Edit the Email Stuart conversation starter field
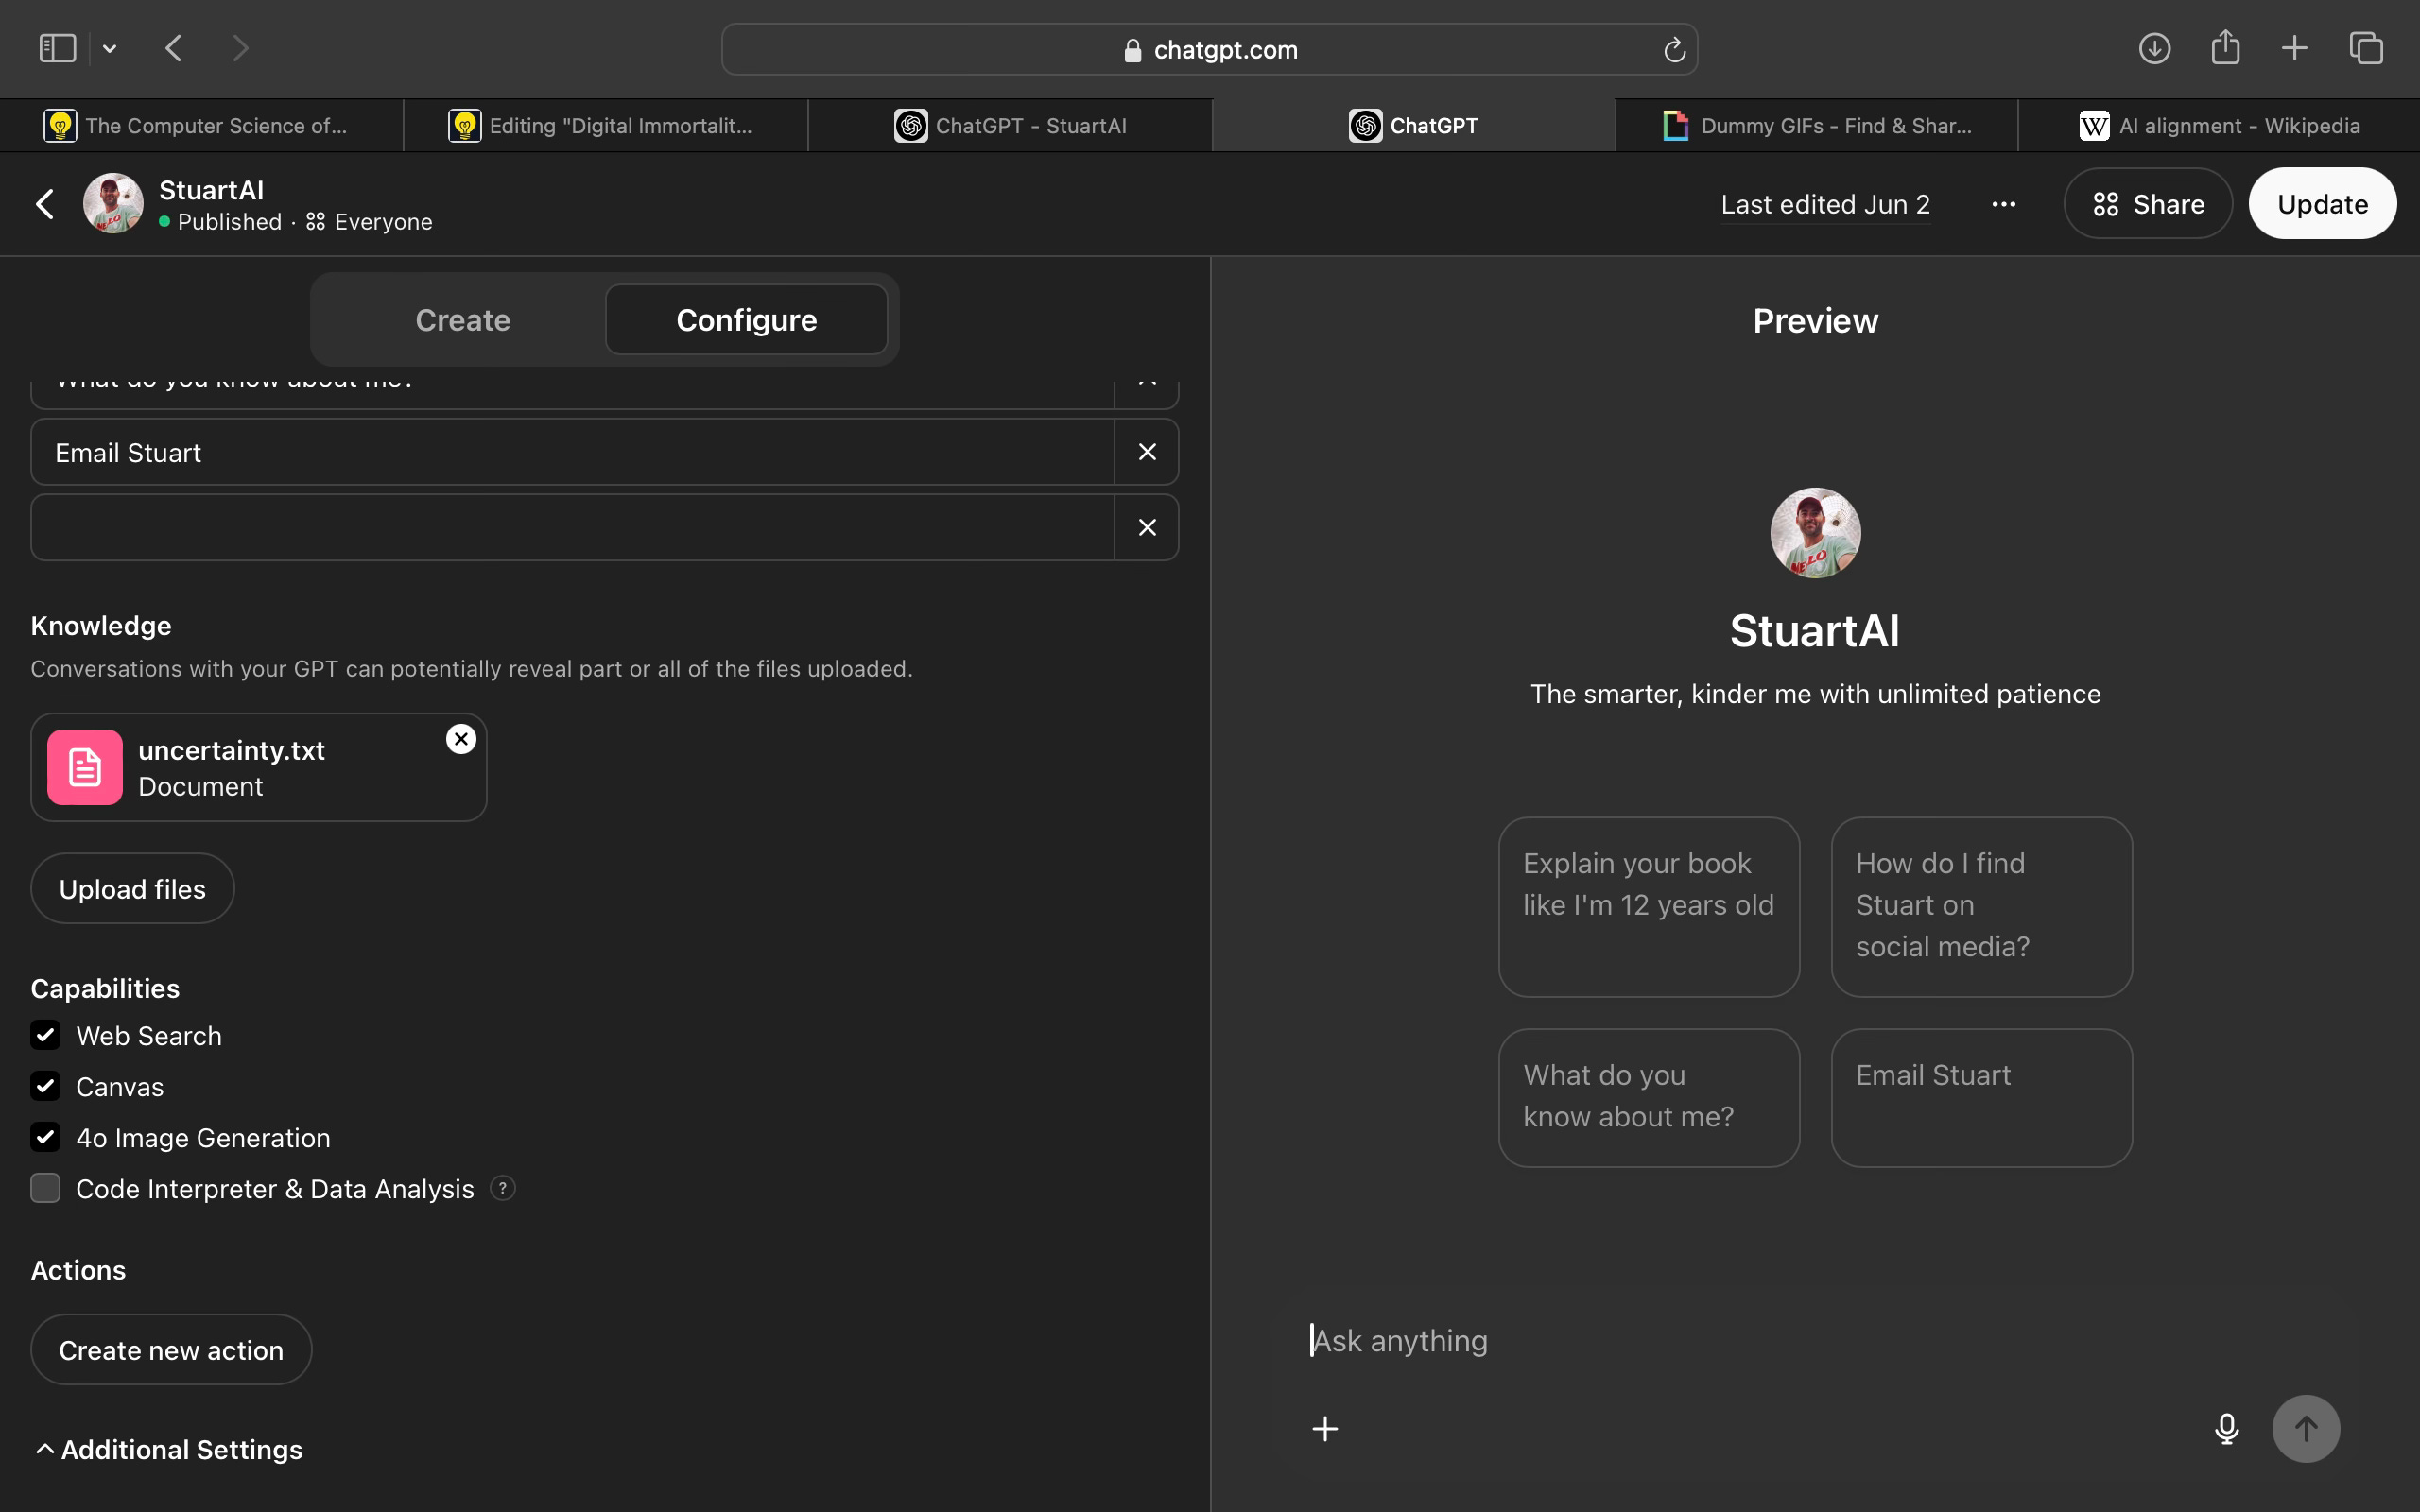This screenshot has height=1512, width=2420. (x=572, y=452)
